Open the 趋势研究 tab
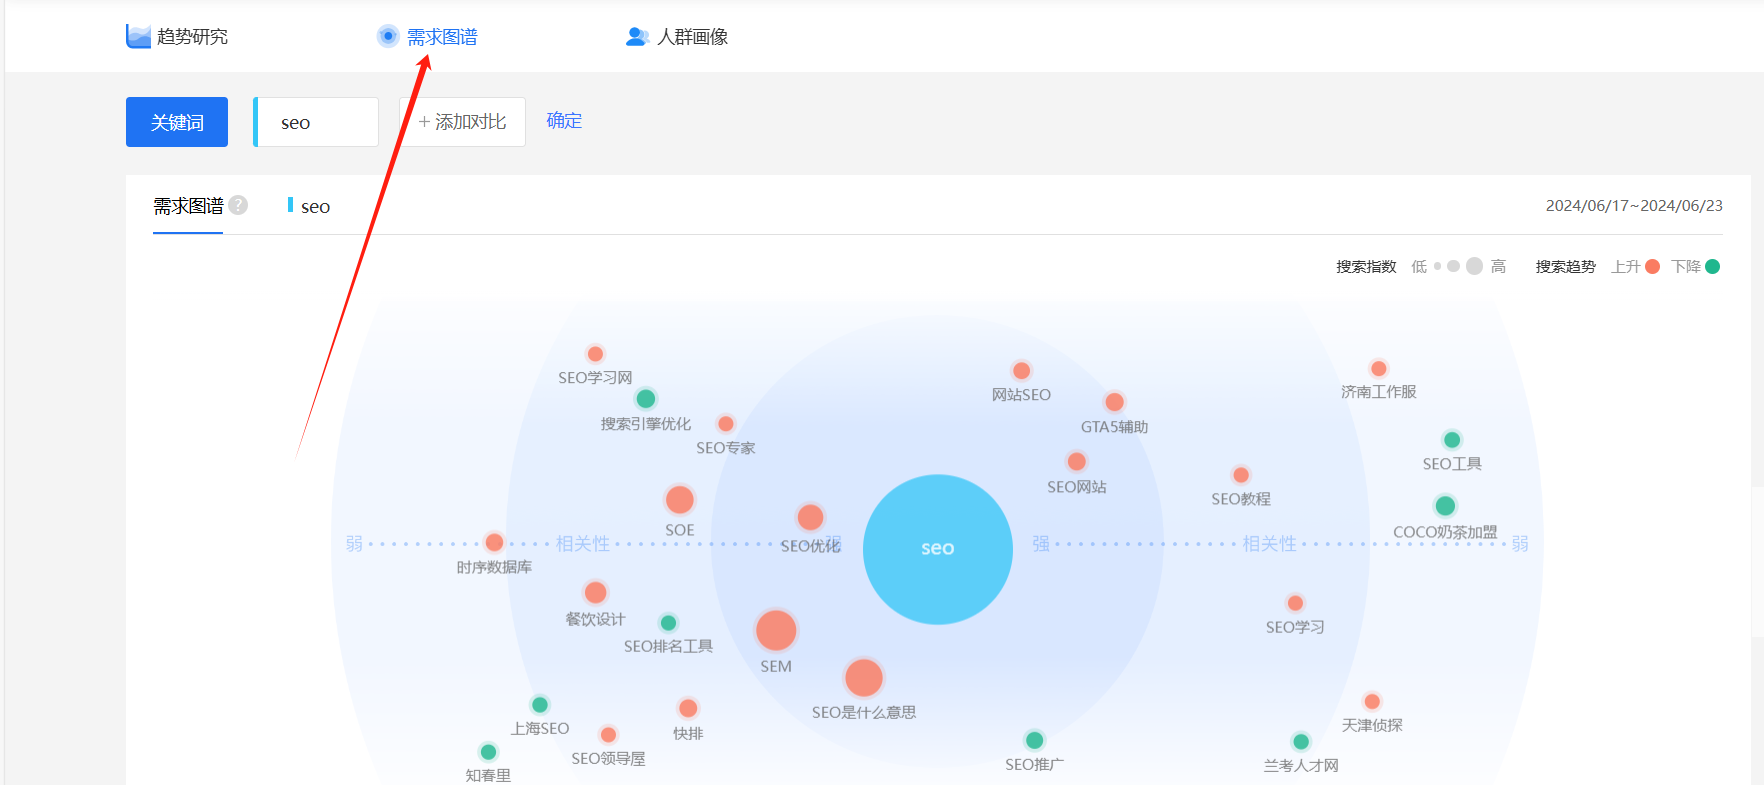1764x785 pixels. coord(192,37)
